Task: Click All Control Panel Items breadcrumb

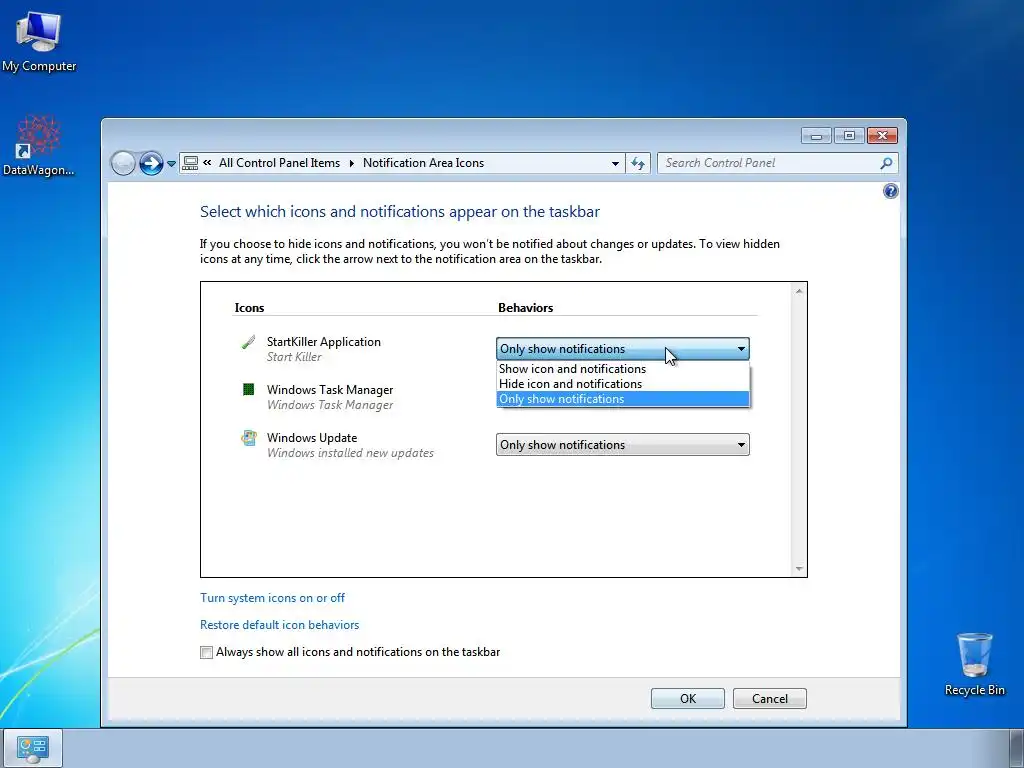Action: tap(280, 163)
